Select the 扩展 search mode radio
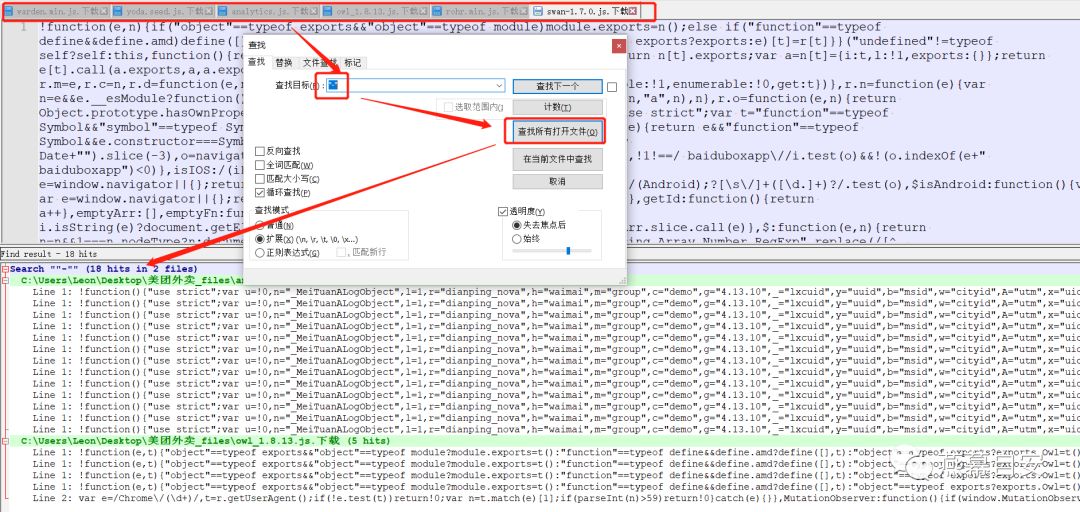 (x=260, y=239)
